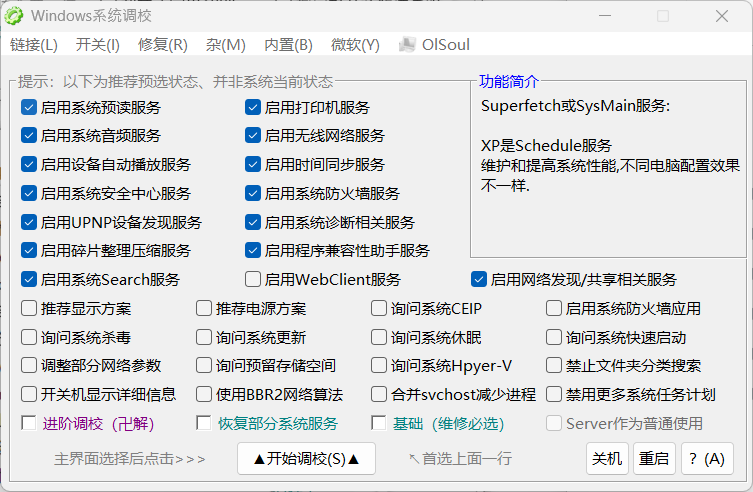Check 推荐显示方案 checkbox

click(x=29, y=308)
